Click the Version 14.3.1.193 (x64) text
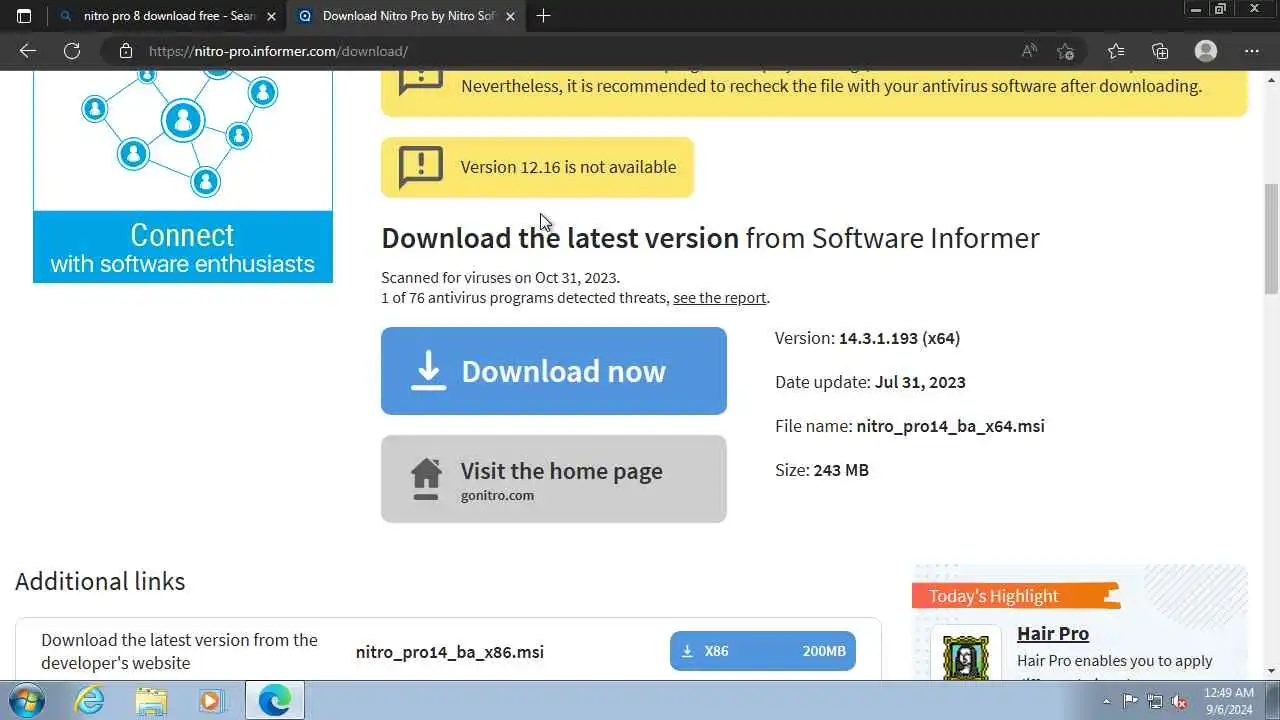Image resolution: width=1280 pixels, height=720 pixels. (x=867, y=338)
